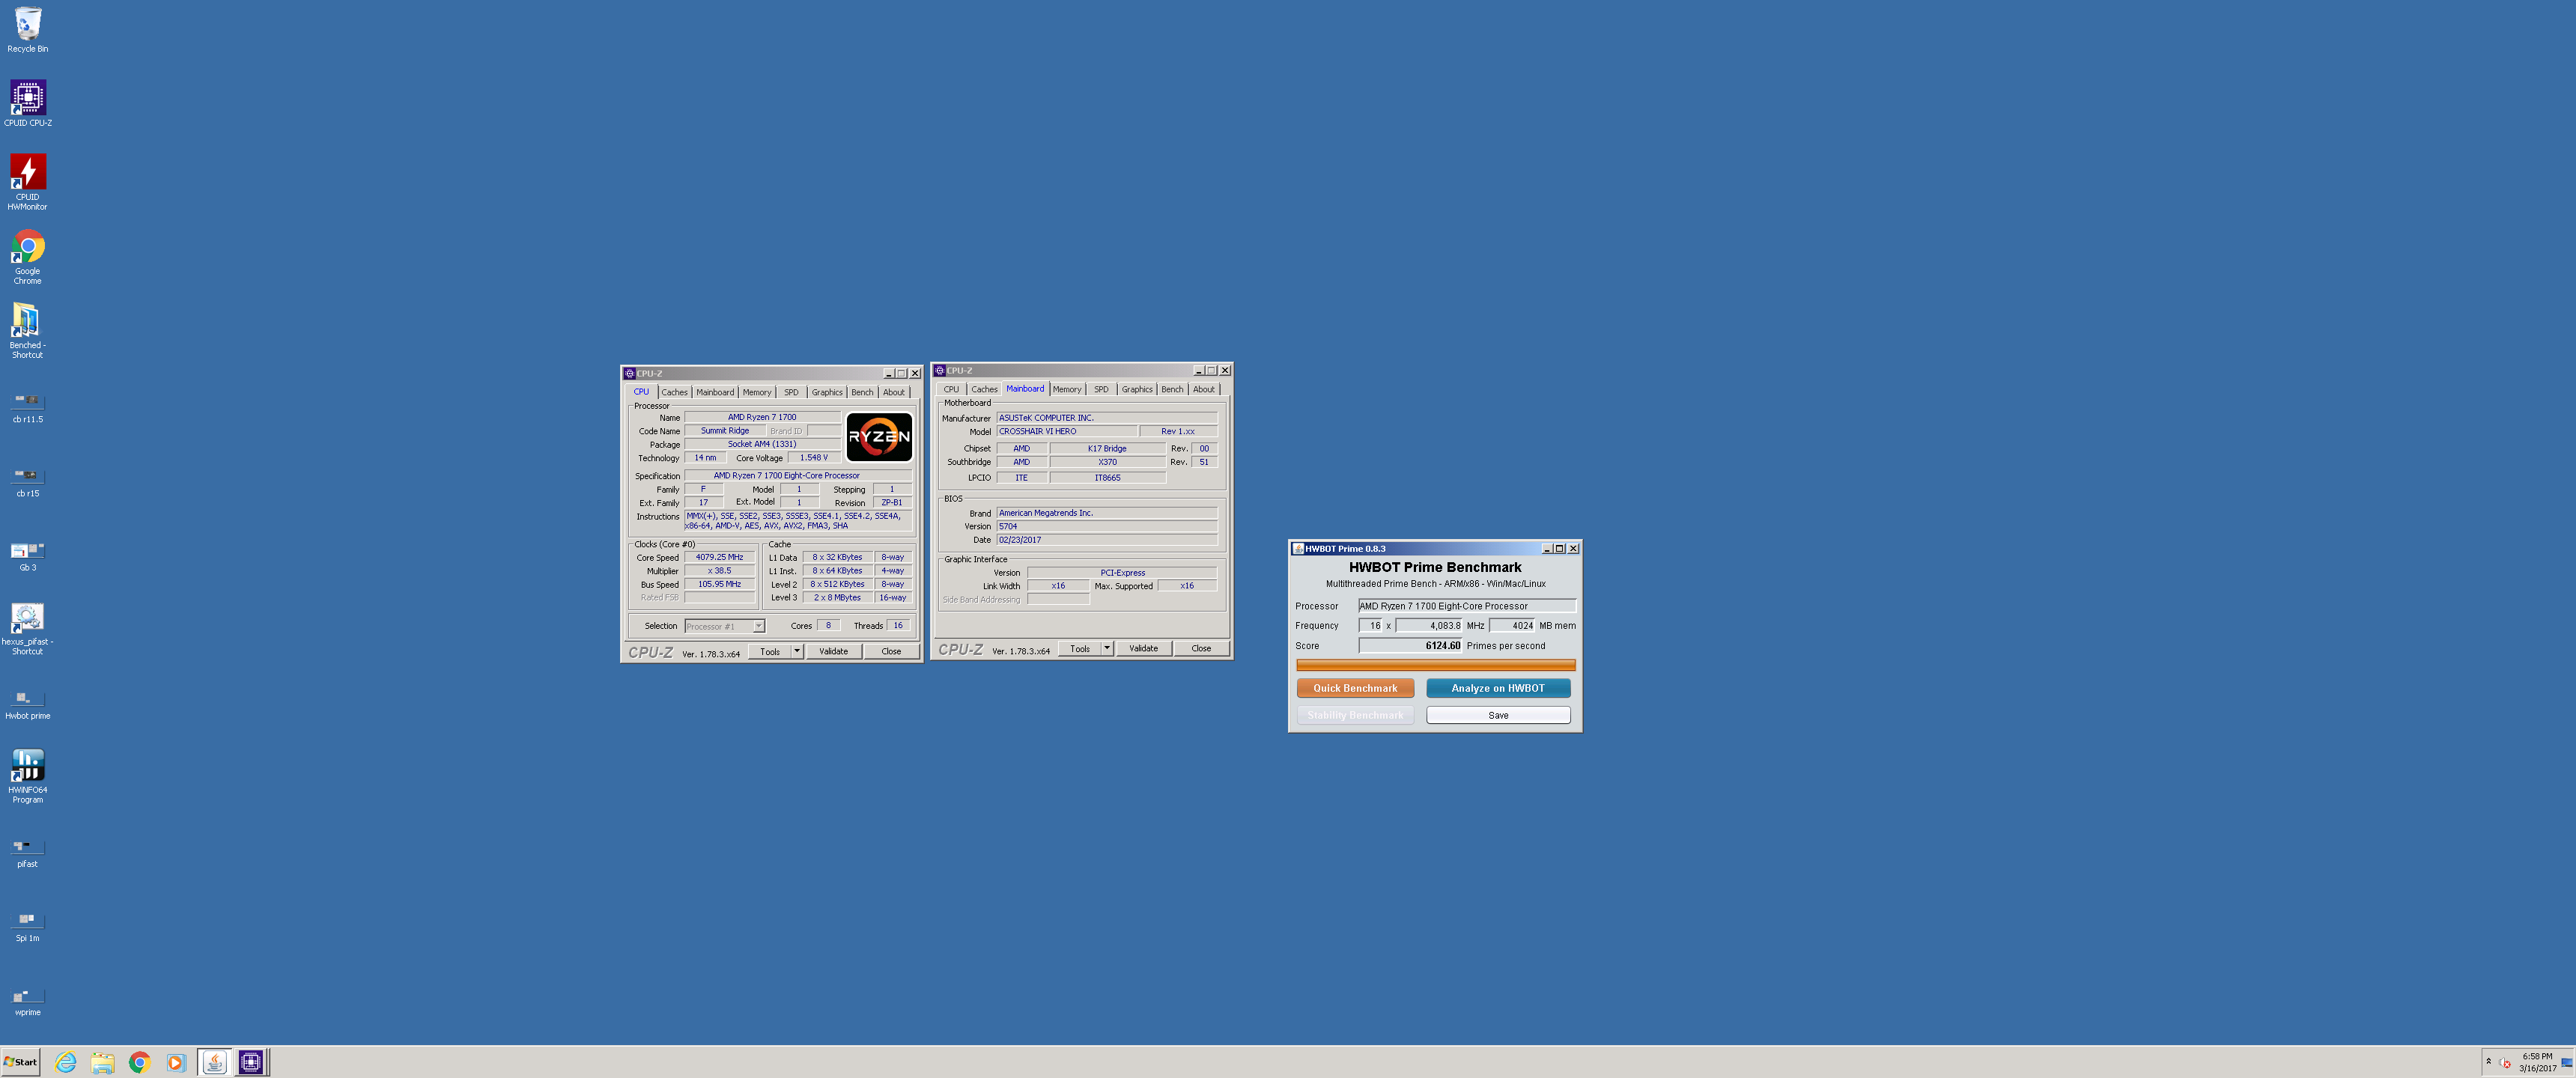Click Validate in the right CPU-Z window
Image resolution: width=2576 pixels, height=1078 pixels.
[x=1143, y=648]
